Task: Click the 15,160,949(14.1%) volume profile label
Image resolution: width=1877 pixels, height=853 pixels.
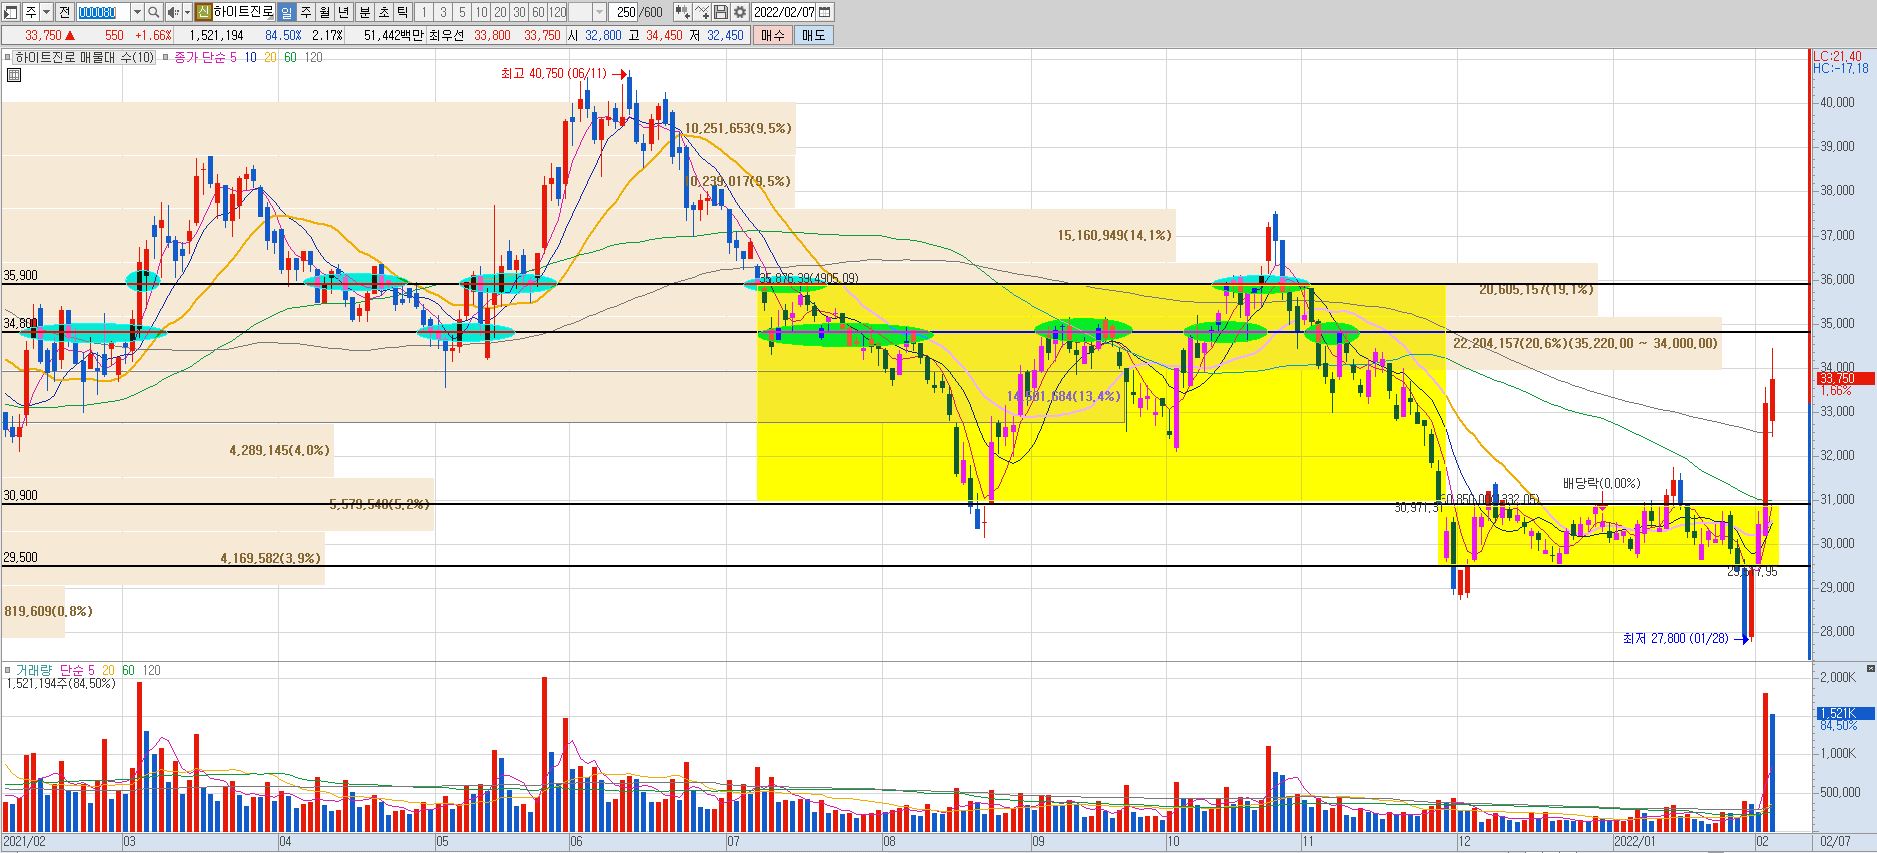Action: click(x=1114, y=236)
